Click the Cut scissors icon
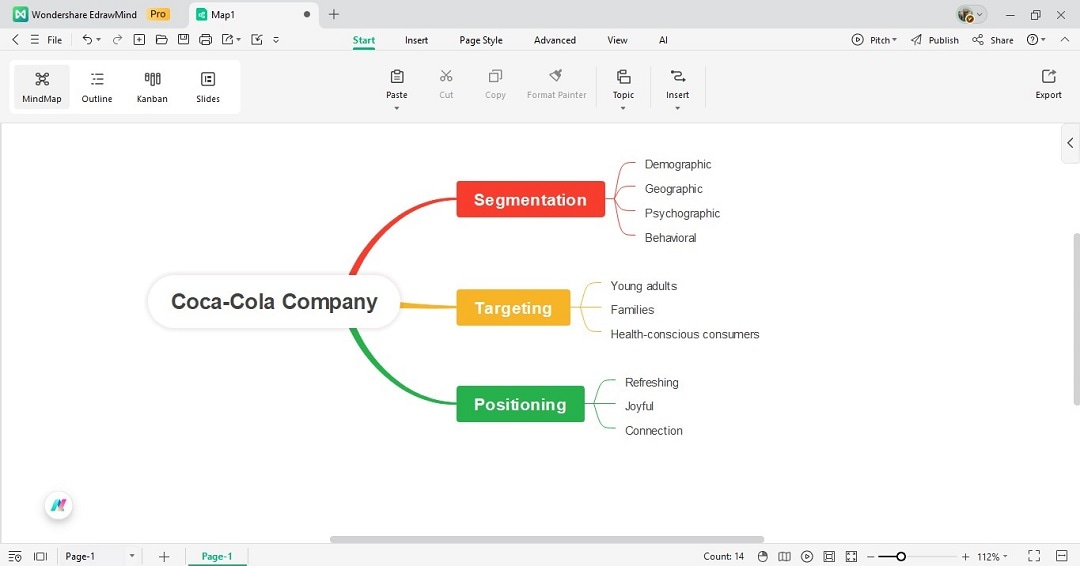Image resolution: width=1080 pixels, height=566 pixels. pyautogui.click(x=446, y=76)
